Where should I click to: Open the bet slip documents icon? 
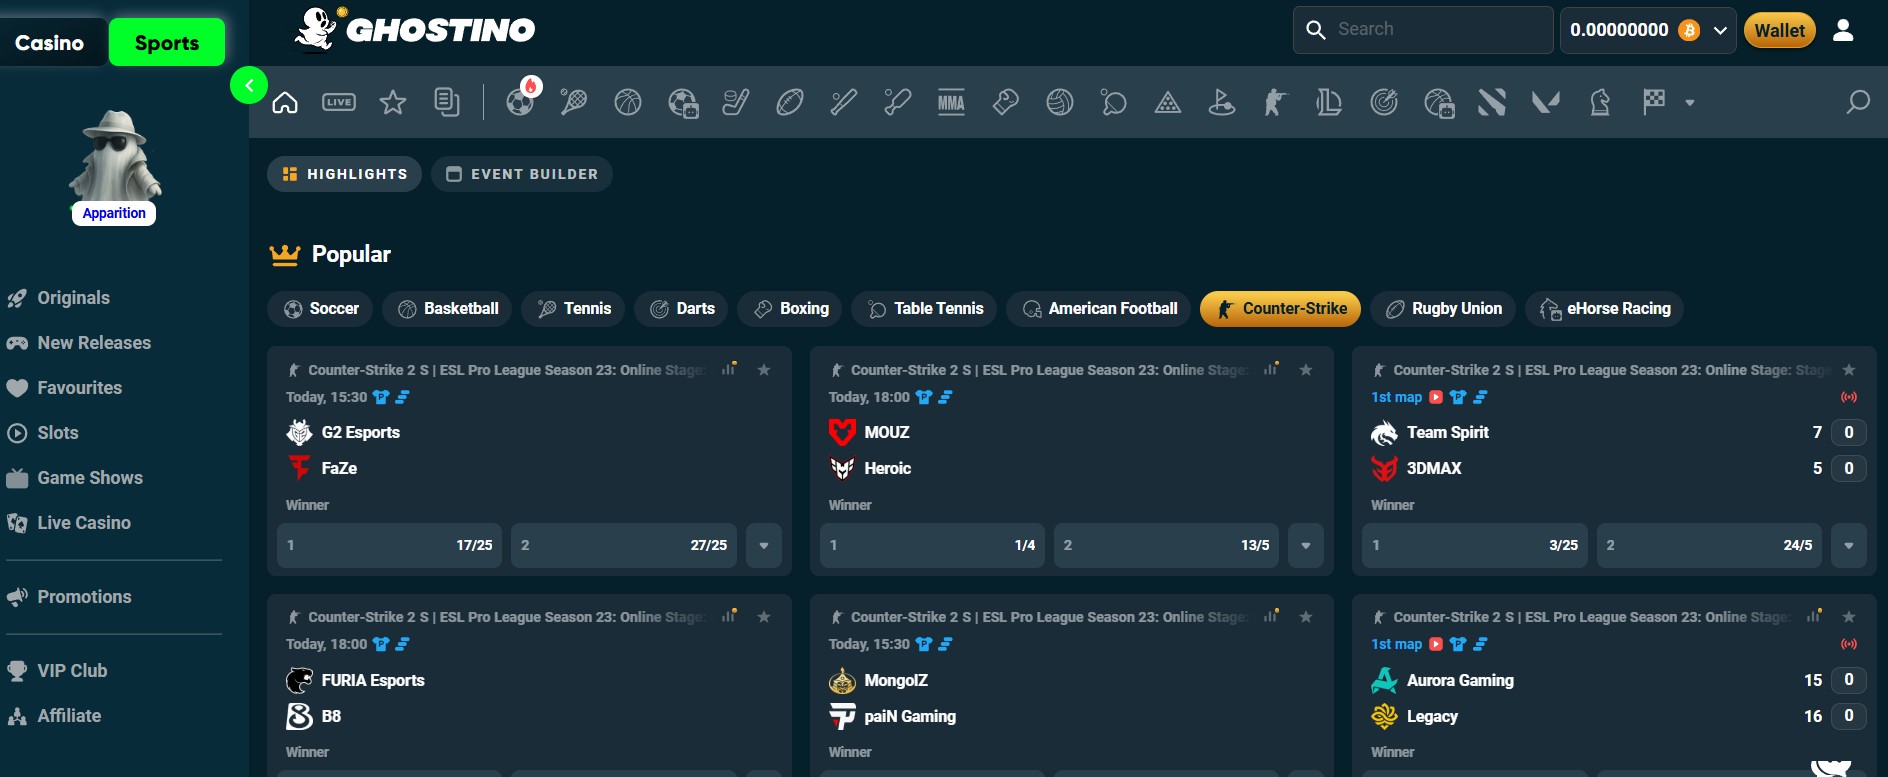[447, 102]
